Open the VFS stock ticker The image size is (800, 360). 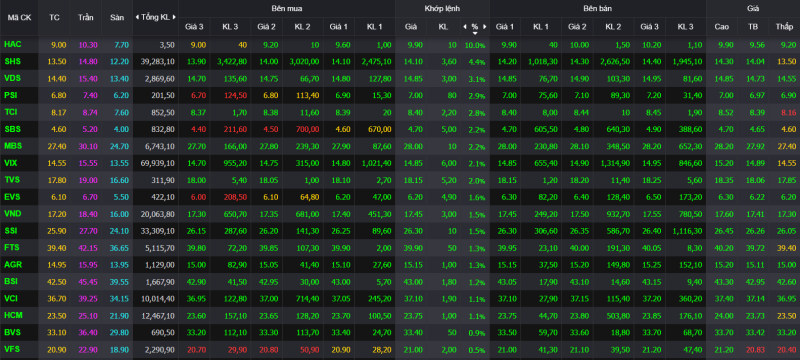pyautogui.click(x=12, y=349)
